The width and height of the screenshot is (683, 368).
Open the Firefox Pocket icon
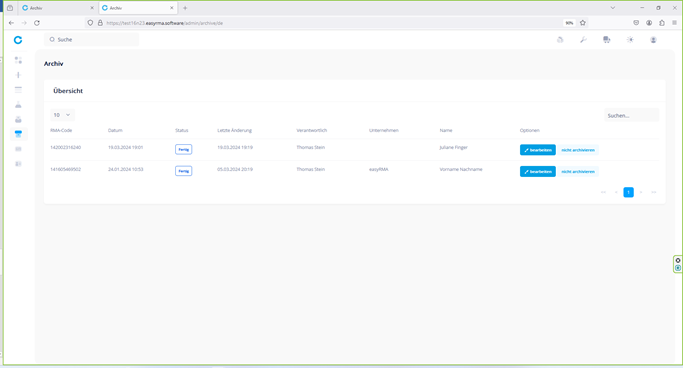click(636, 23)
